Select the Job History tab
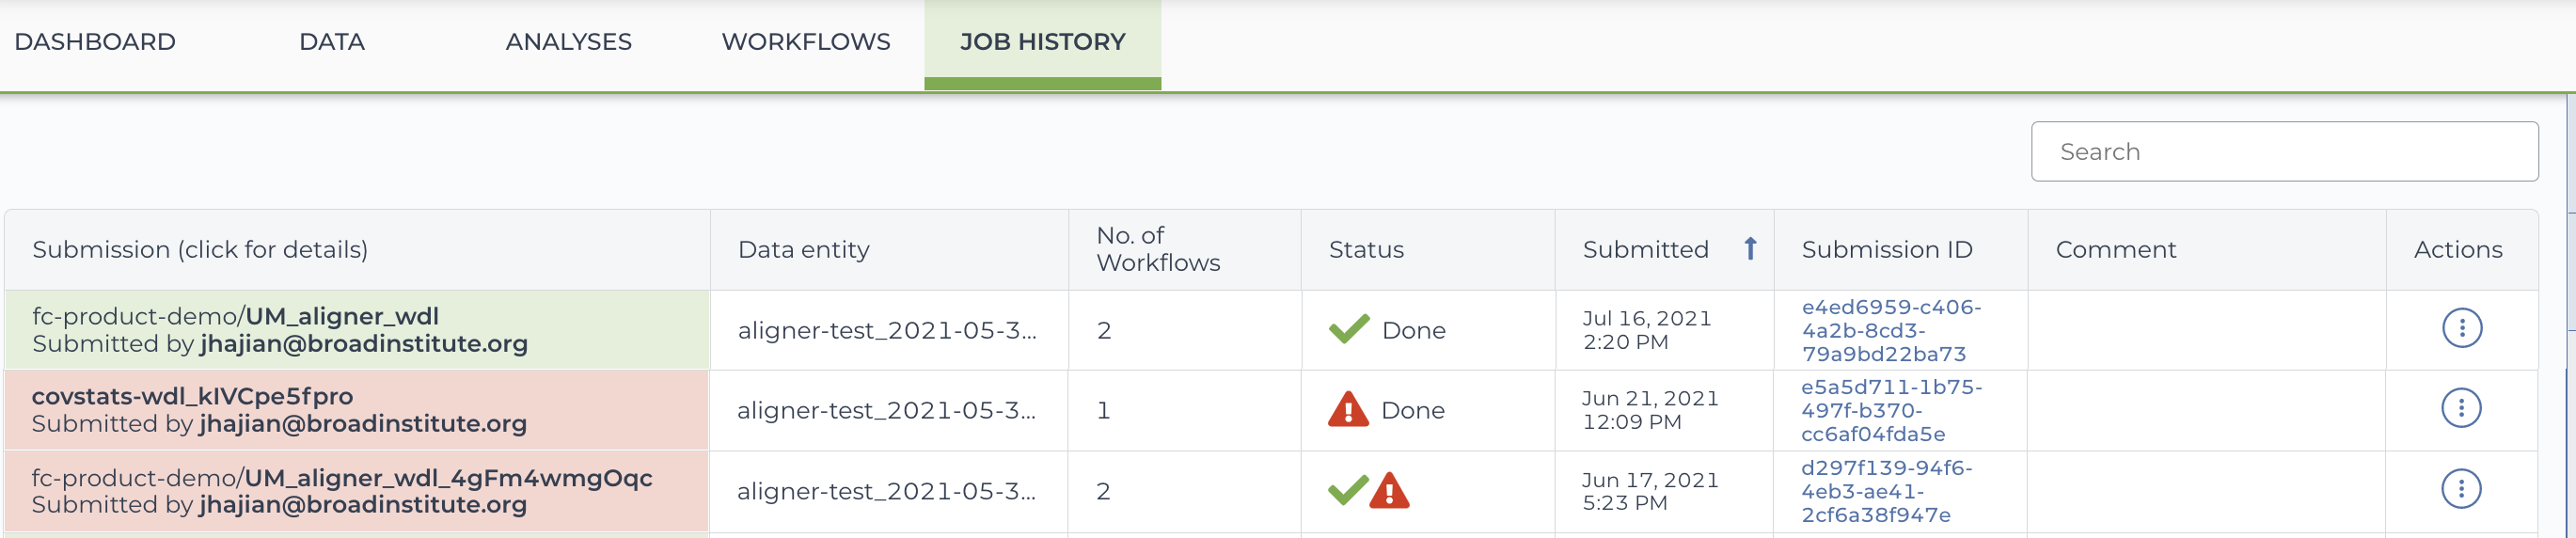The image size is (2576, 538). (x=1042, y=44)
